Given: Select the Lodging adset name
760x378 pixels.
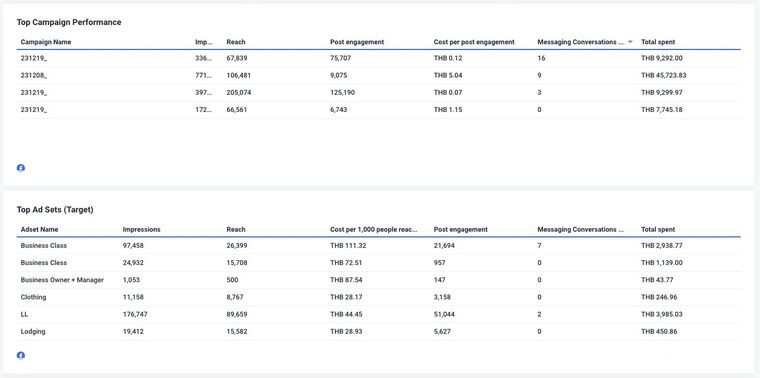Looking at the screenshot, I should 33,332.
